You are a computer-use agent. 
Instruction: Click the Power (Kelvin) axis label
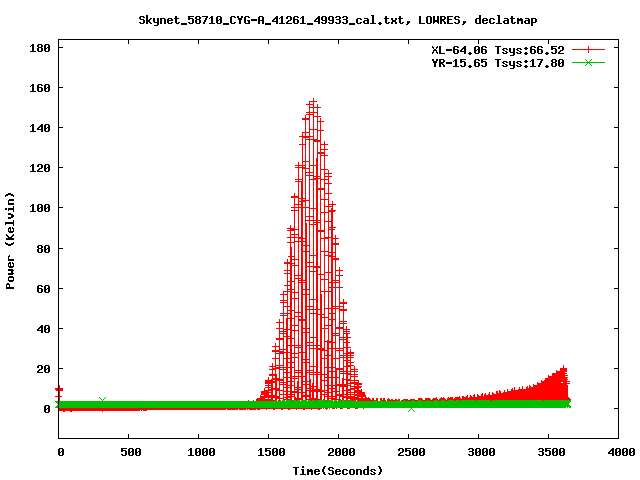10,241
